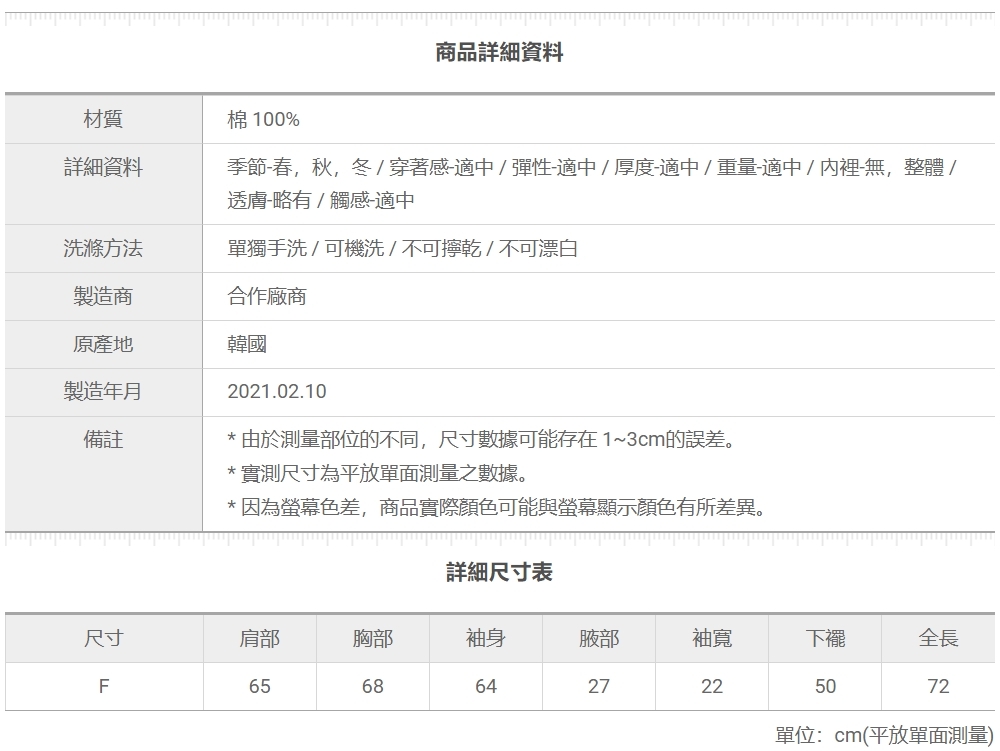
Task: Select the 袖寬 column header
Action: click(713, 638)
